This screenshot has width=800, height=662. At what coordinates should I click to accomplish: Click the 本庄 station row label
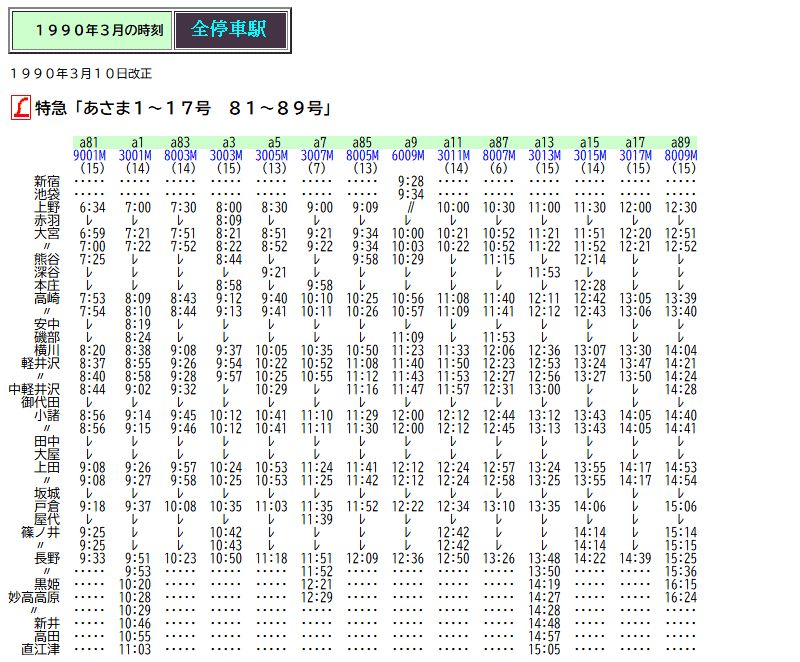click(x=47, y=286)
